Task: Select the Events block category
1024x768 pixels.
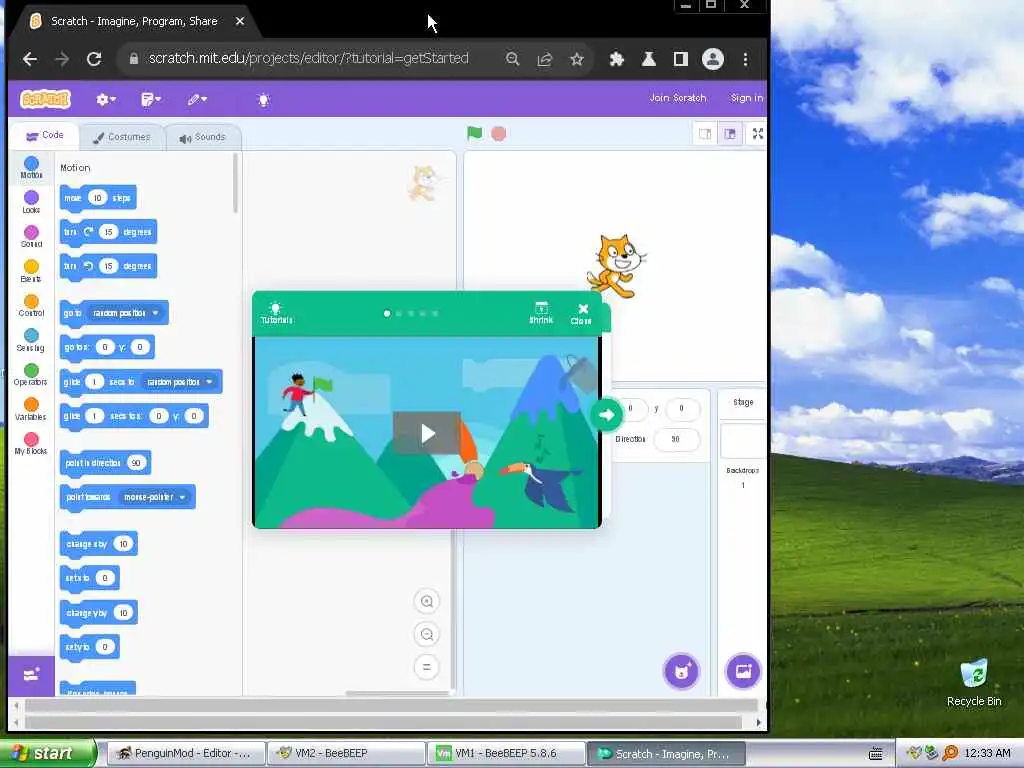Action: tap(31, 271)
